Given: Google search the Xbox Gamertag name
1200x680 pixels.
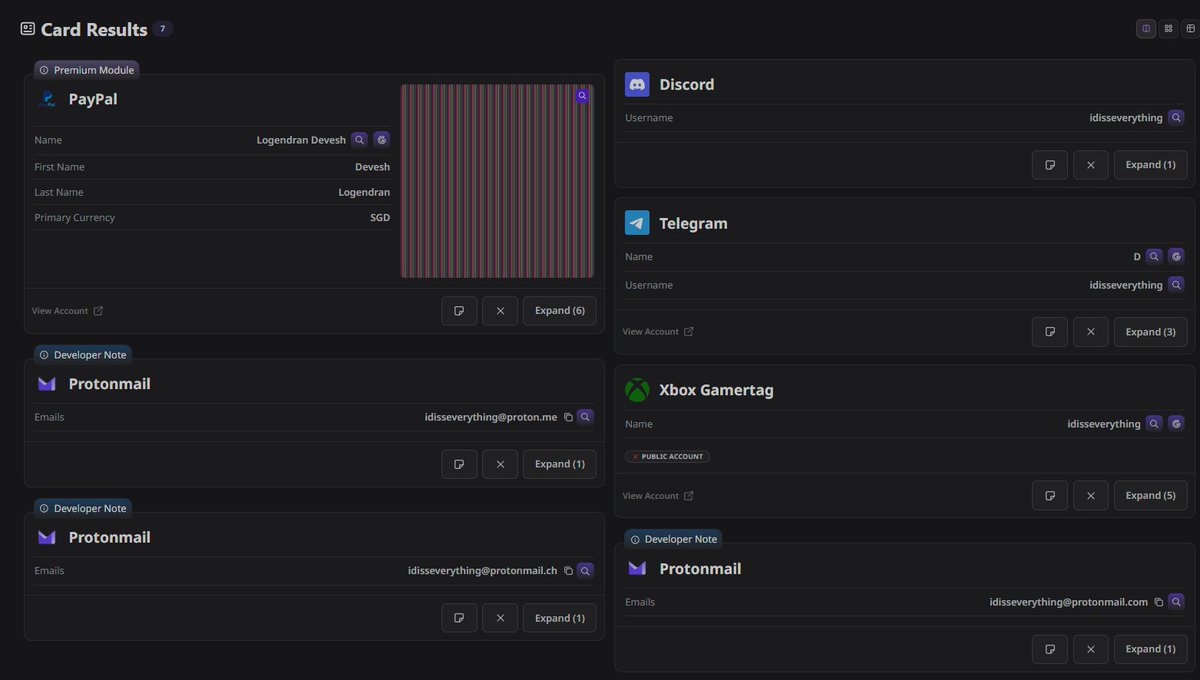Looking at the screenshot, I should (1176, 423).
